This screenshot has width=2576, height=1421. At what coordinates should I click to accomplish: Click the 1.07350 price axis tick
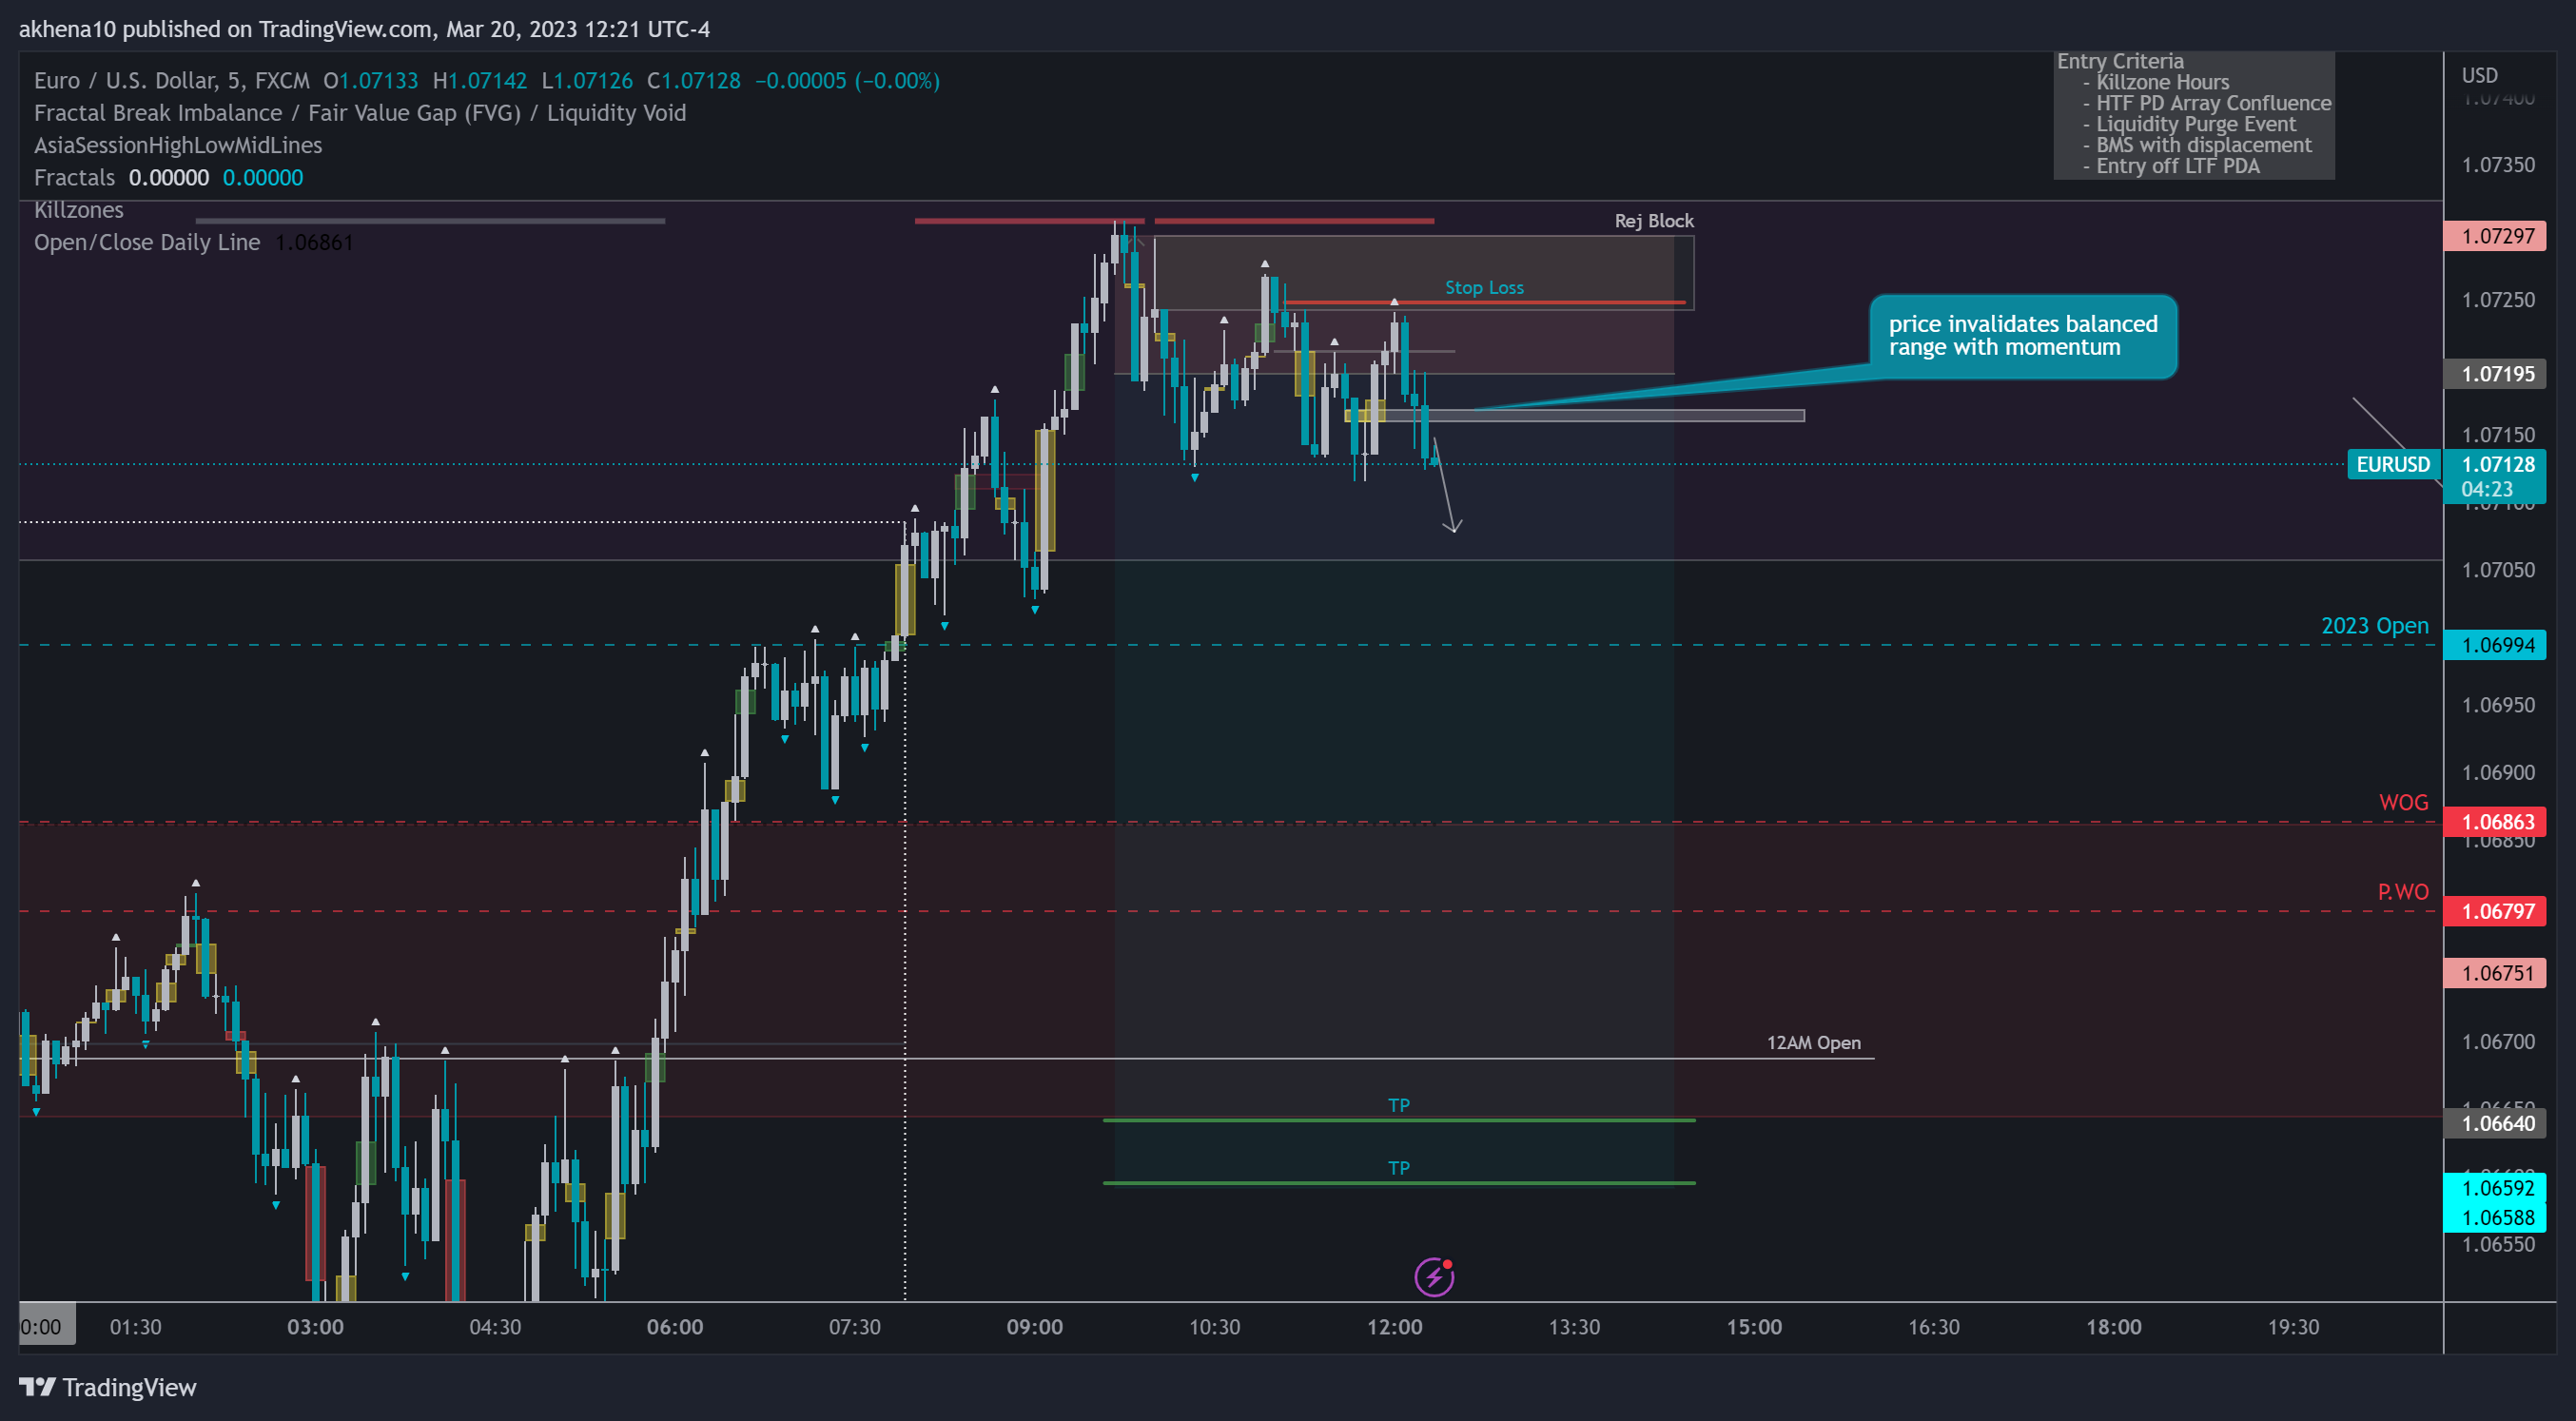(x=2497, y=165)
